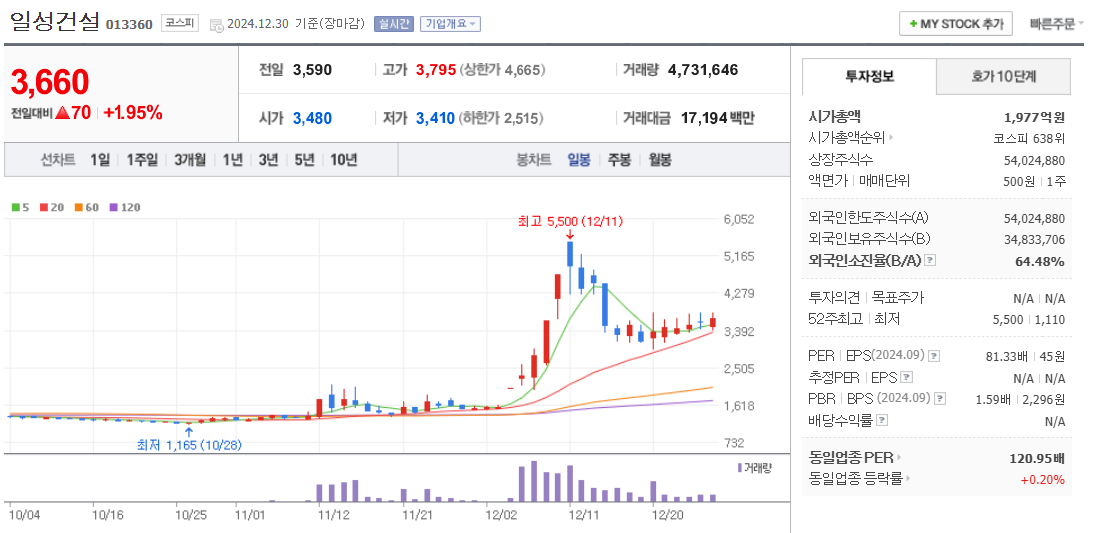Click purple 120-day moving average legend marker
The image size is (1097, 533).
(114, 207)
